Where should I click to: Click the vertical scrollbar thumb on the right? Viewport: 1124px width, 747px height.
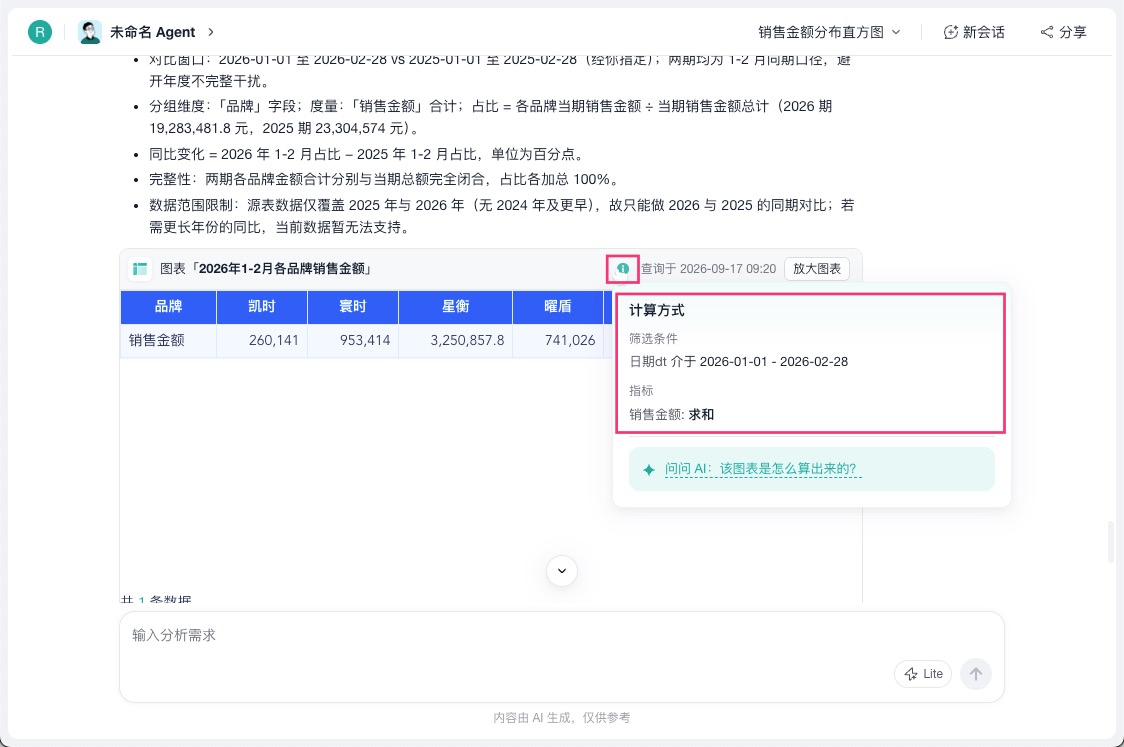tap(1111, 542)
